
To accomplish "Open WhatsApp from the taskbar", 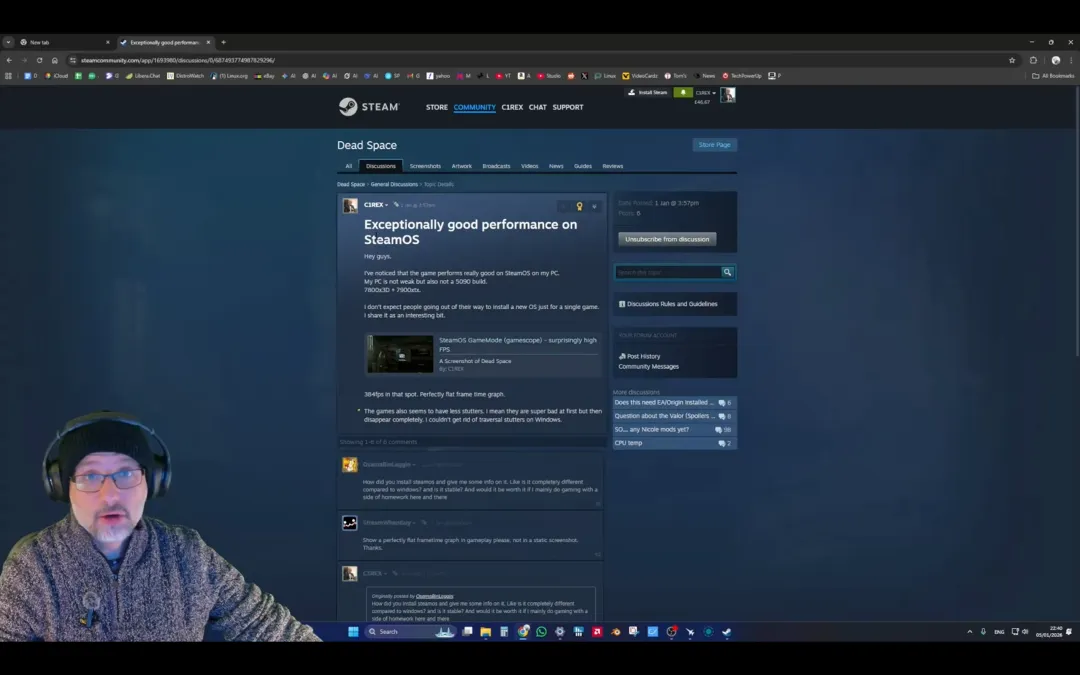I will pyautogui.click(x=541, y=632).
